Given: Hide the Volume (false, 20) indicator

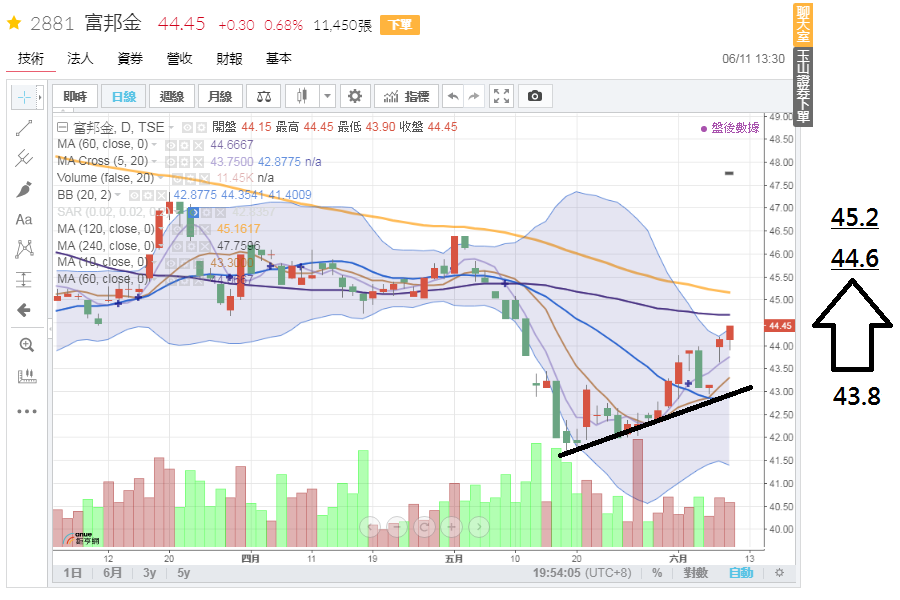Looking at the screenshot, I should coord(178,178).
